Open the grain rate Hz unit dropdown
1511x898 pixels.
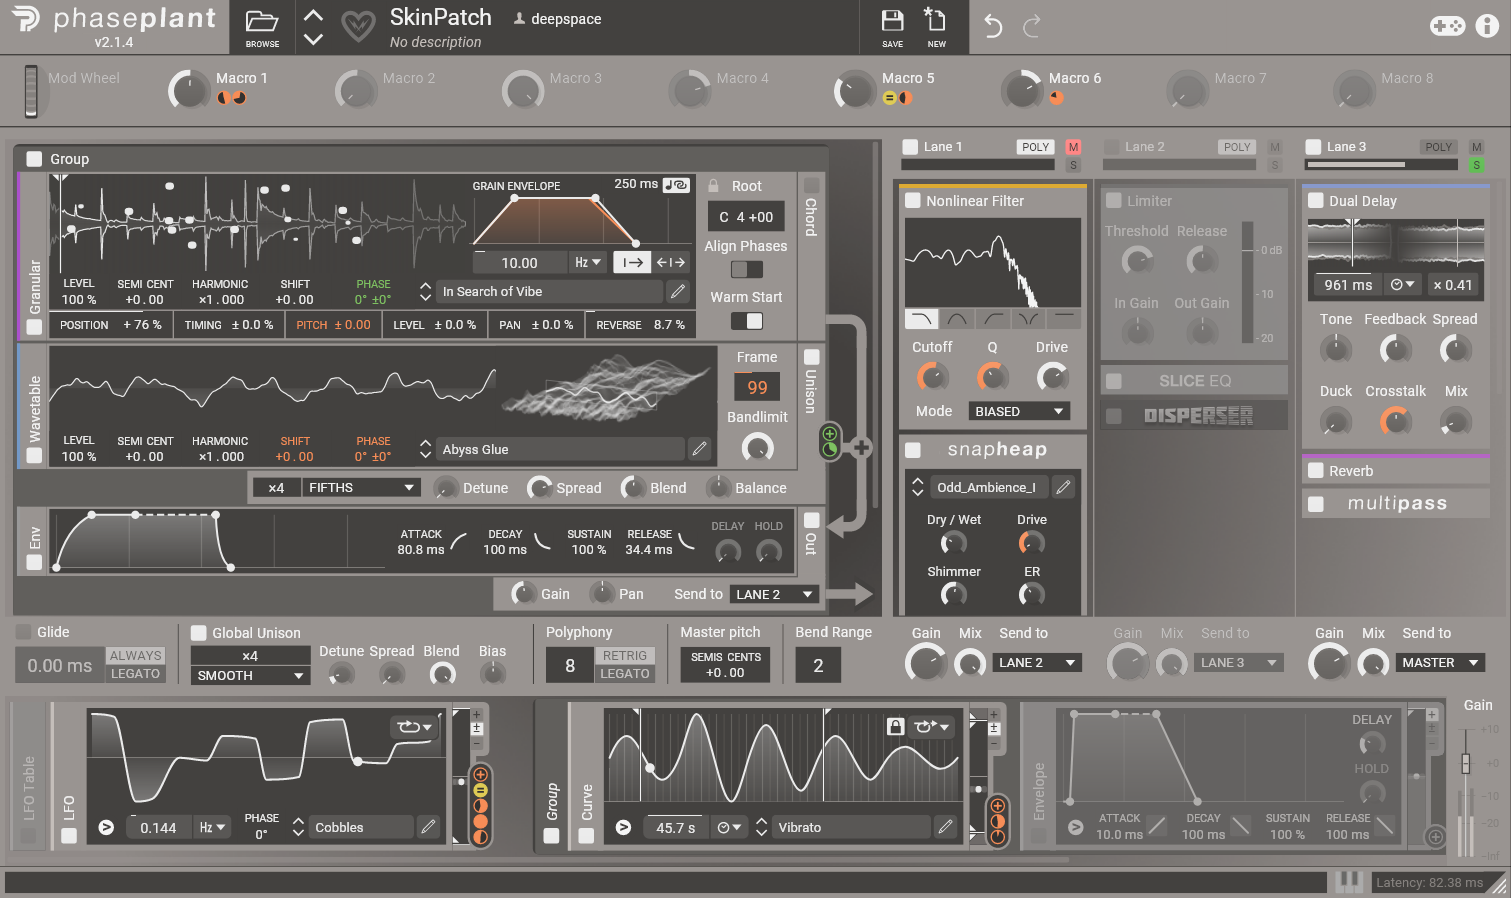(587, 262)
